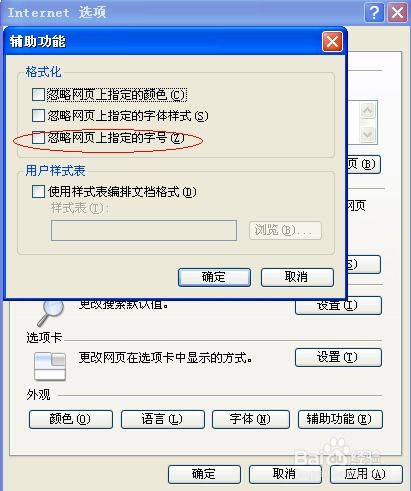Open the 语言(L) settings
This screenshot has width=411, height=491.
[x=162, y=419]
